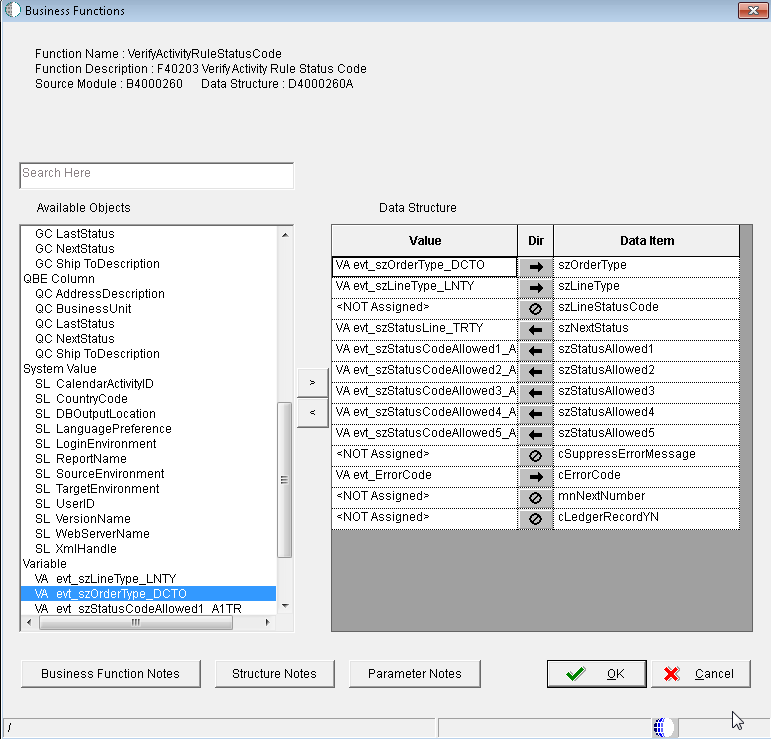Select the QBE Column category

point(59,279)
